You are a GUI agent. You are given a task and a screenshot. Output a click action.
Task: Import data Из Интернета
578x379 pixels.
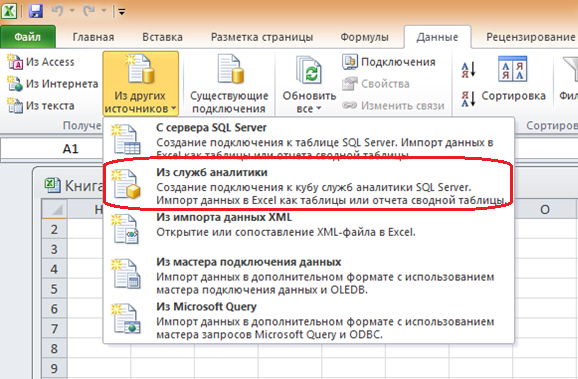pos(53,84)
